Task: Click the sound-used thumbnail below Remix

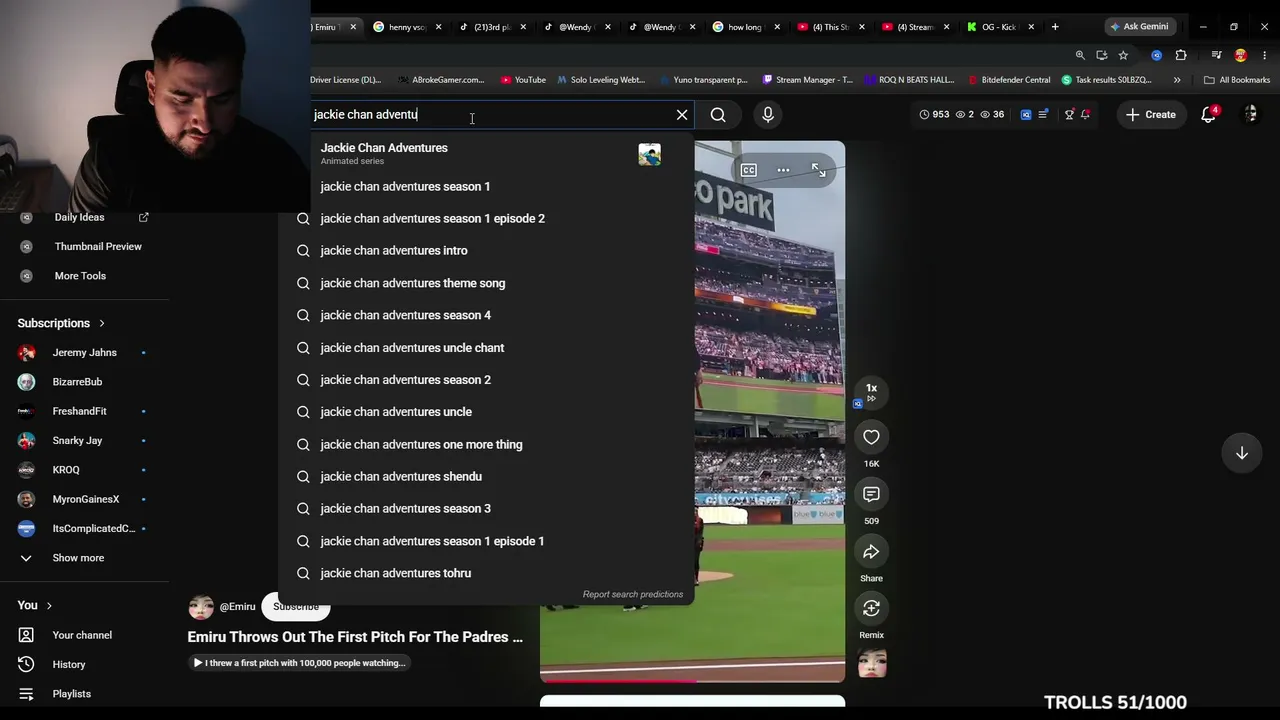Action: click(872, 663)
